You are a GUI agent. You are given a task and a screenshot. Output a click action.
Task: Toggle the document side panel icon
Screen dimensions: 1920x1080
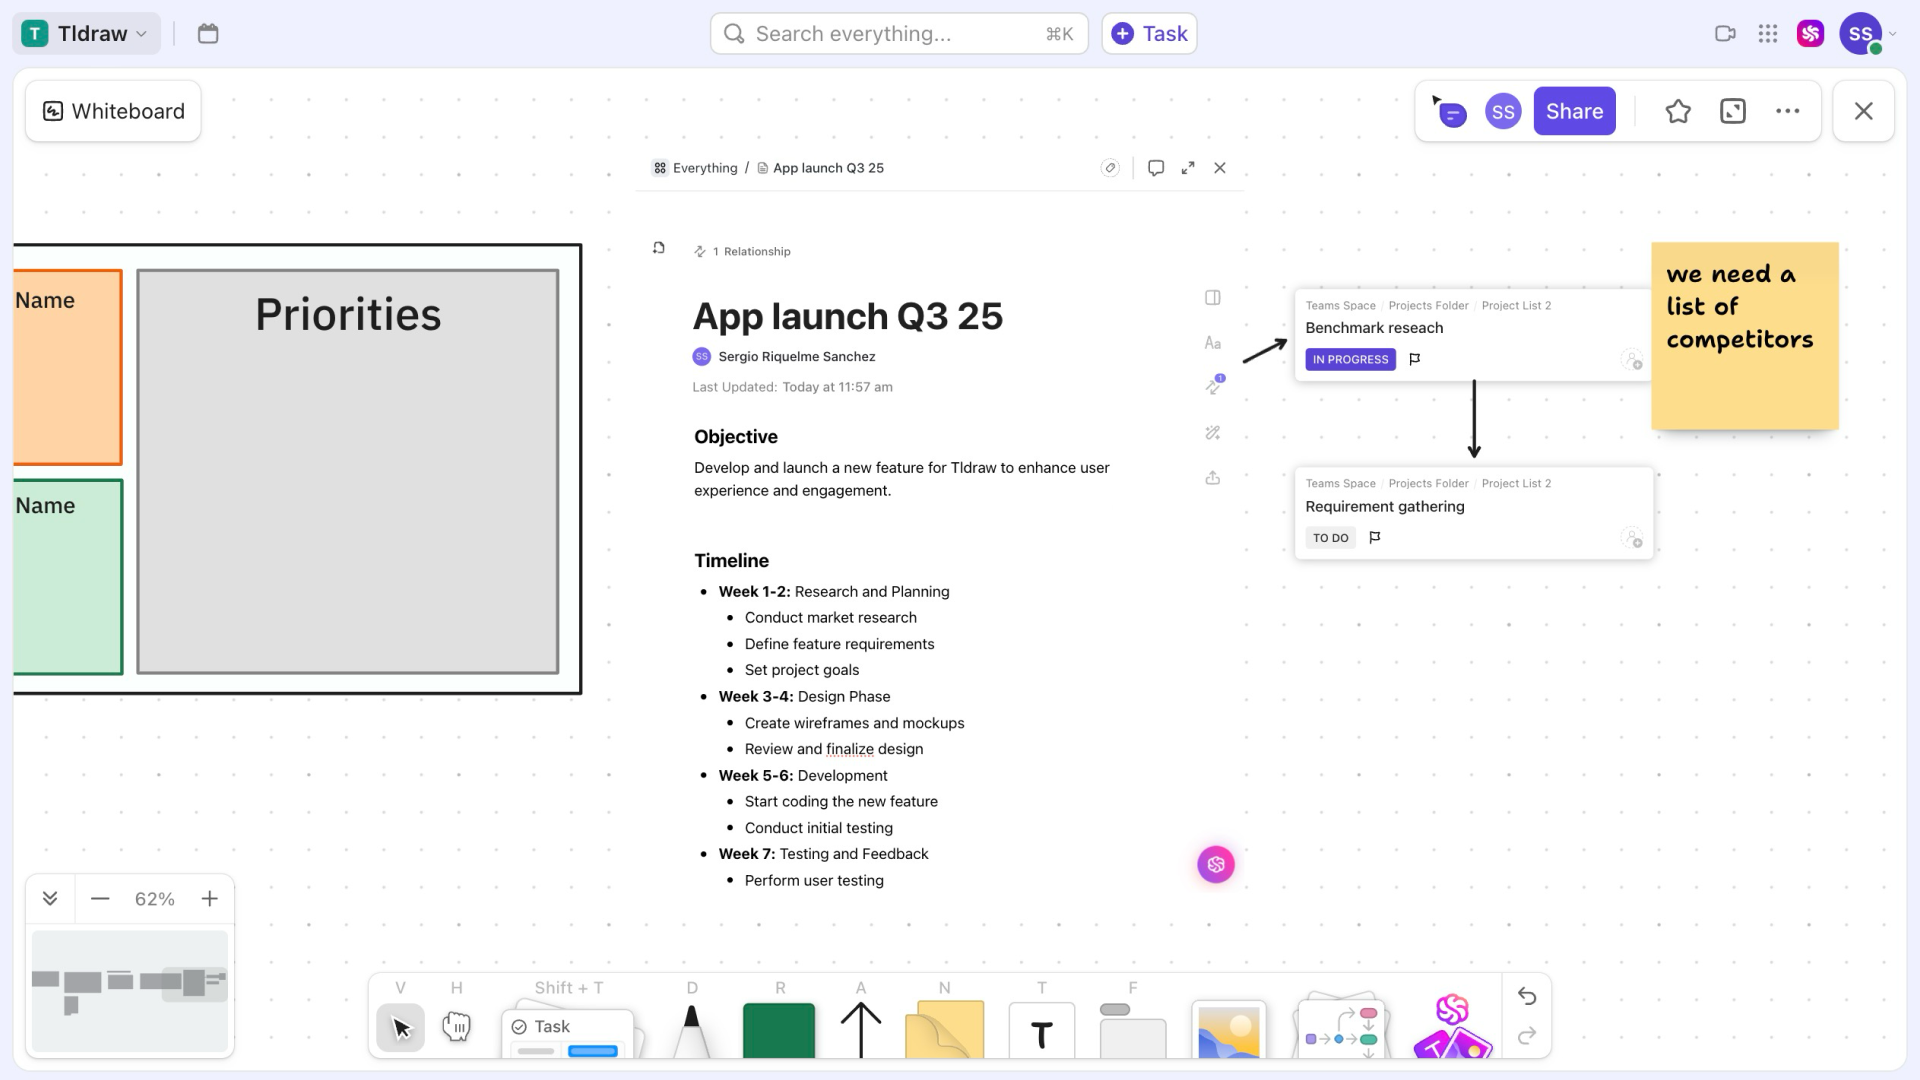1213,297
